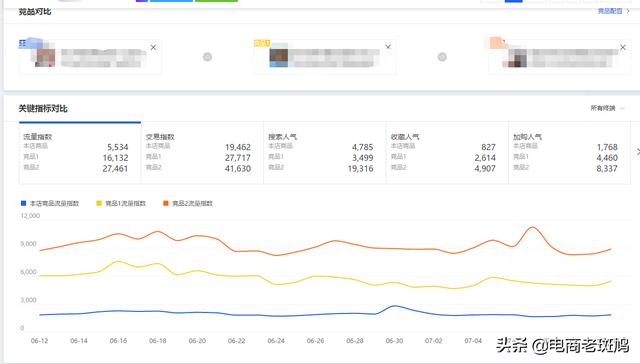640x364 pixels.
Task: Click the 关键指标对比 section heading
Action: pos(43,109)
